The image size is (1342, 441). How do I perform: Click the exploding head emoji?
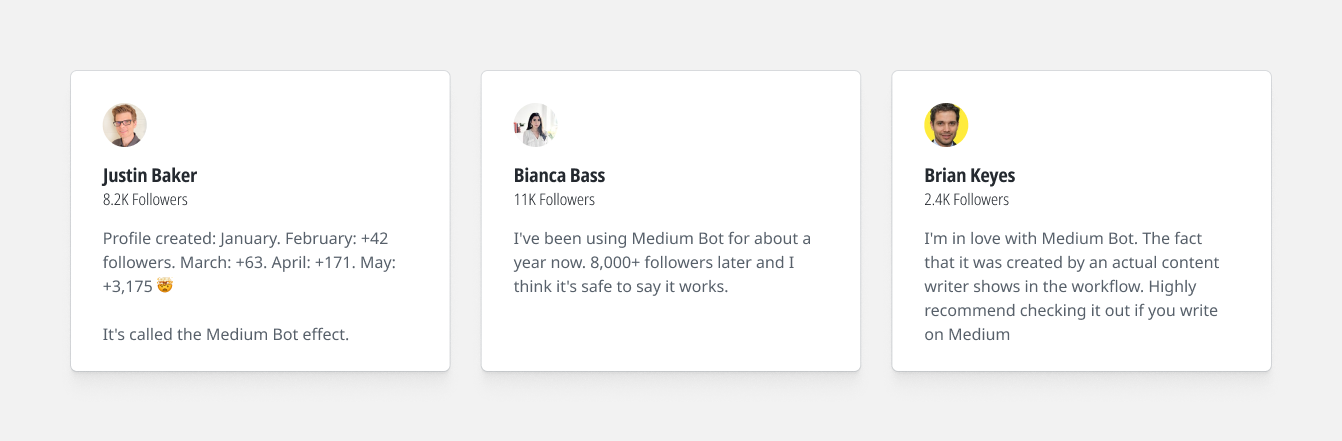165,287
